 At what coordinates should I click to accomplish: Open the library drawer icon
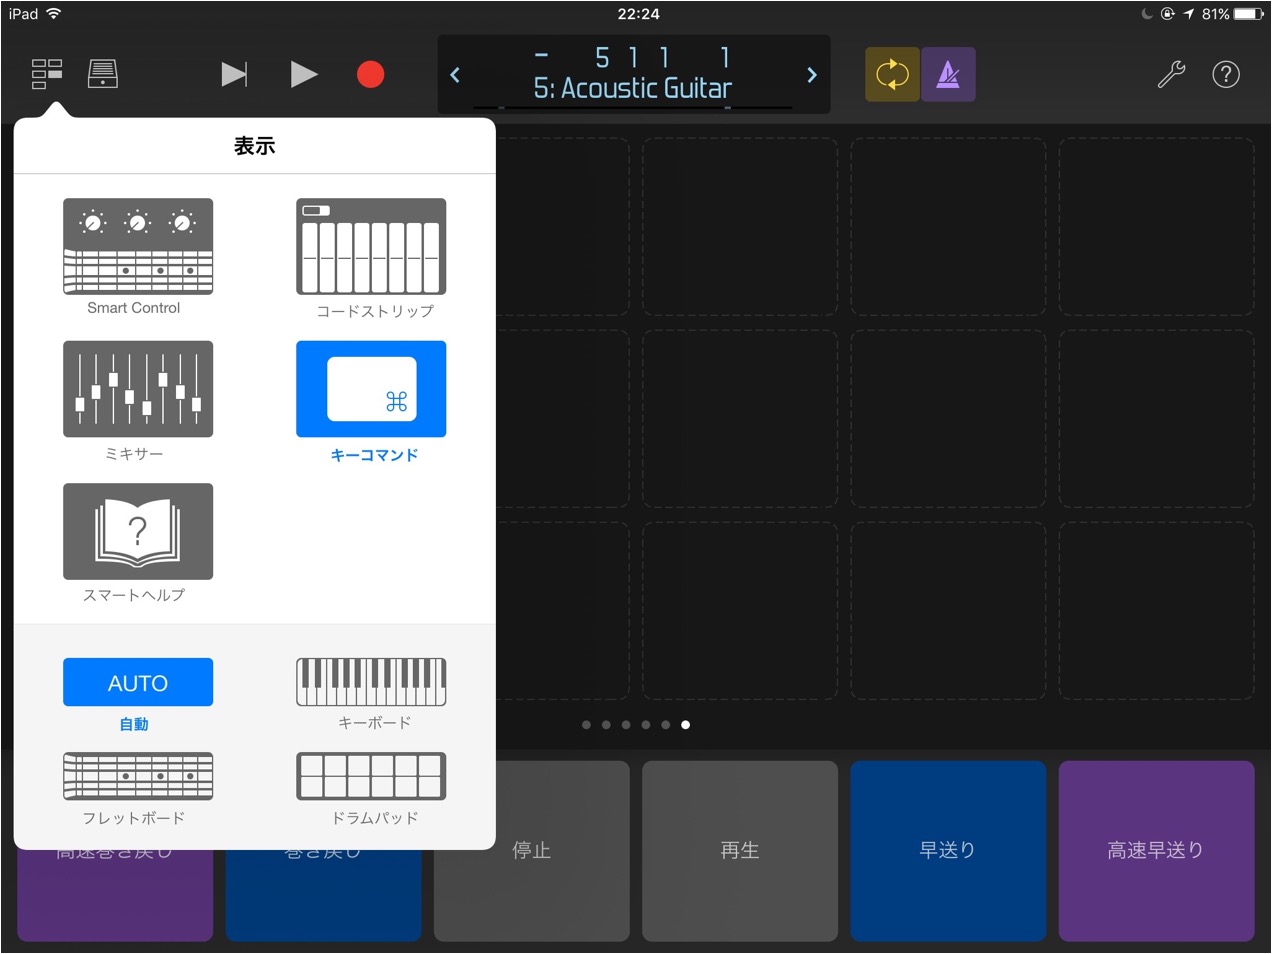102,74
